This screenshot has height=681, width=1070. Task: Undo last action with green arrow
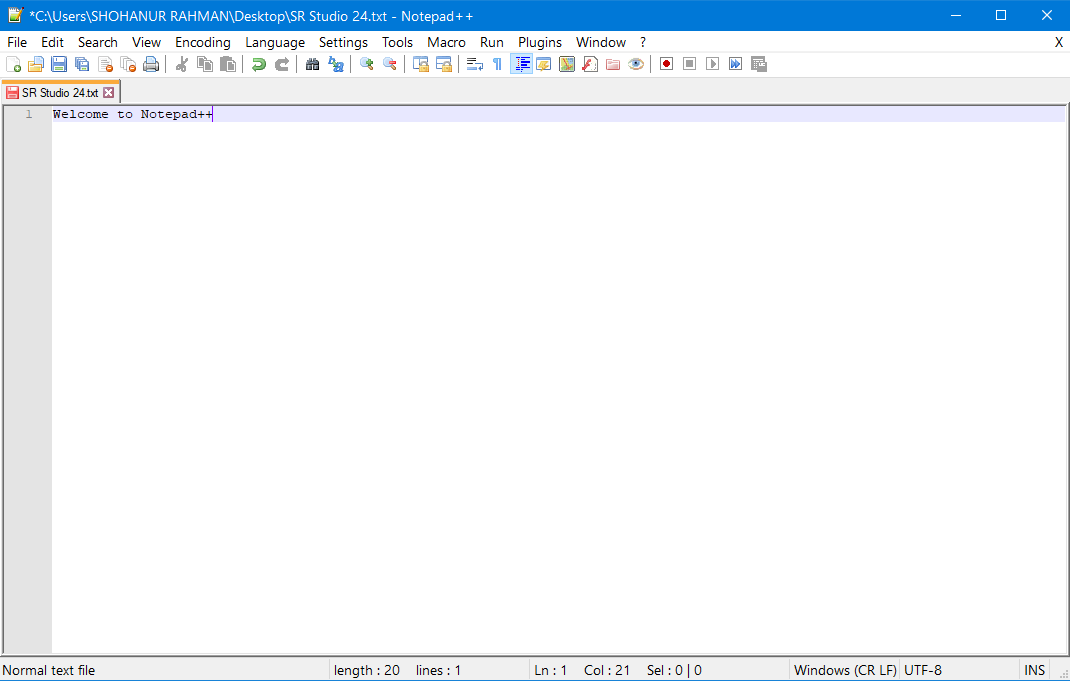point(259,64)
